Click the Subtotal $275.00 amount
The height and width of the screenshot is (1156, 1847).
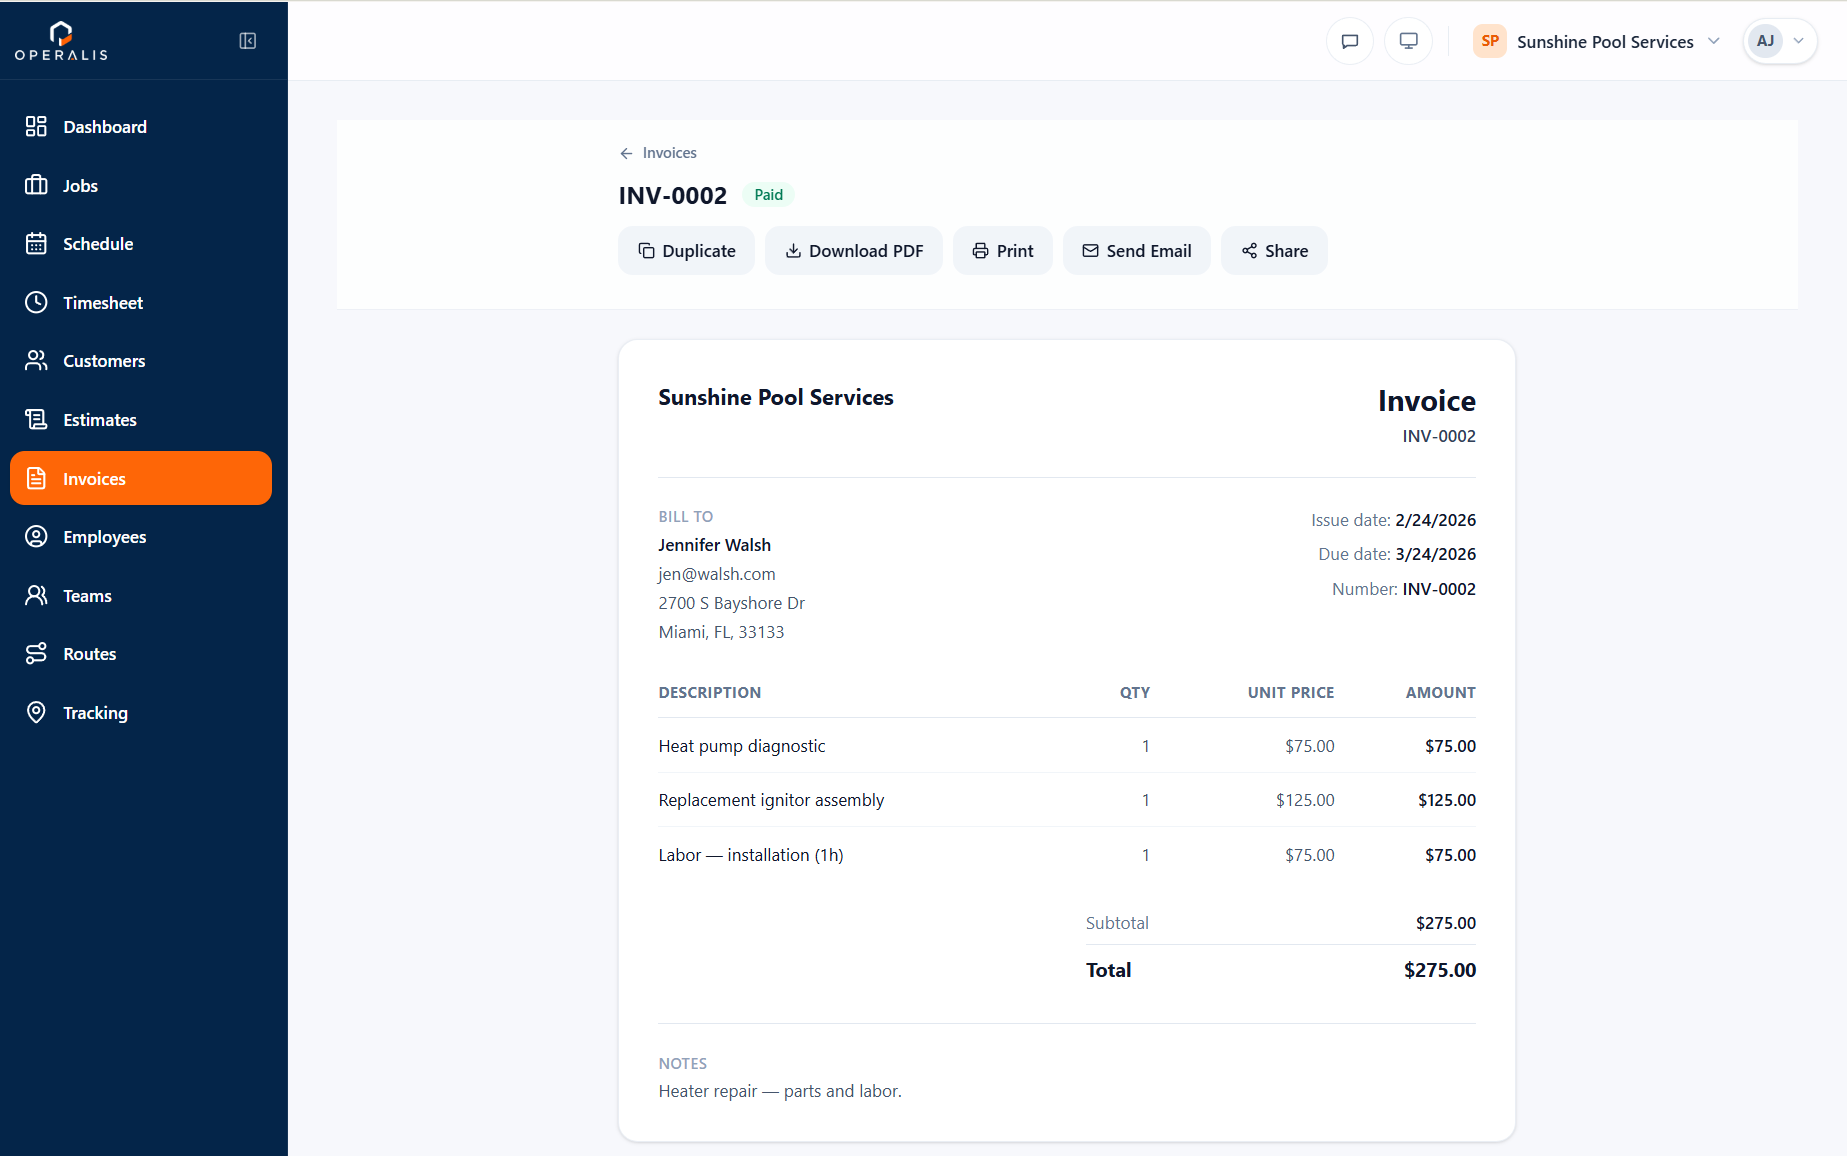coord(1445,923)
